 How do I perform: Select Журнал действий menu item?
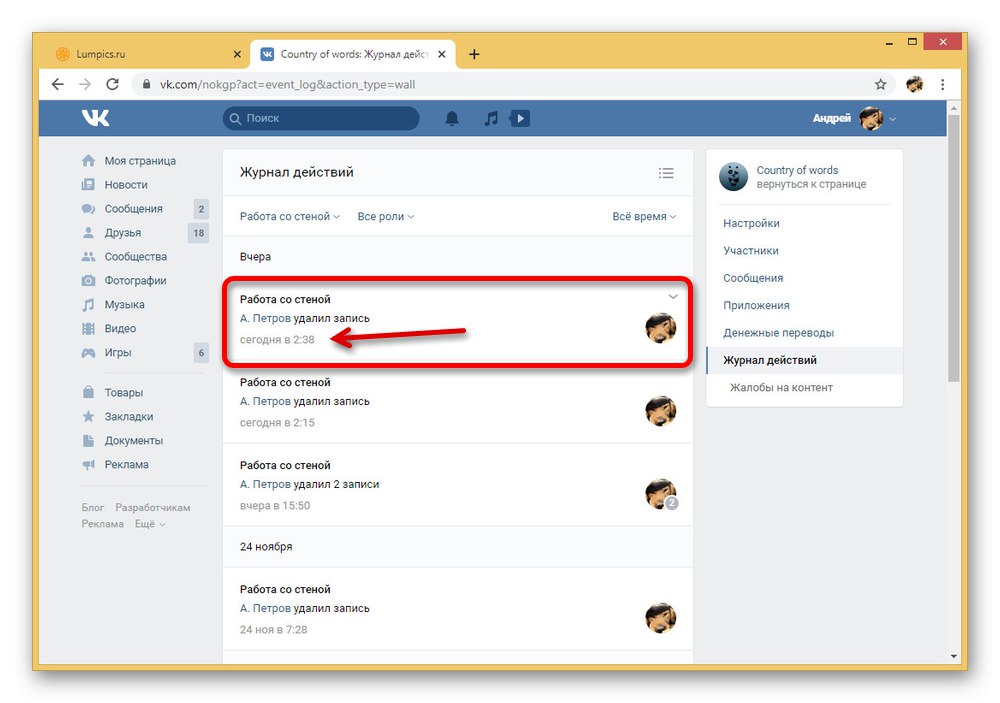pyautogui.click(x=805, y=360)
